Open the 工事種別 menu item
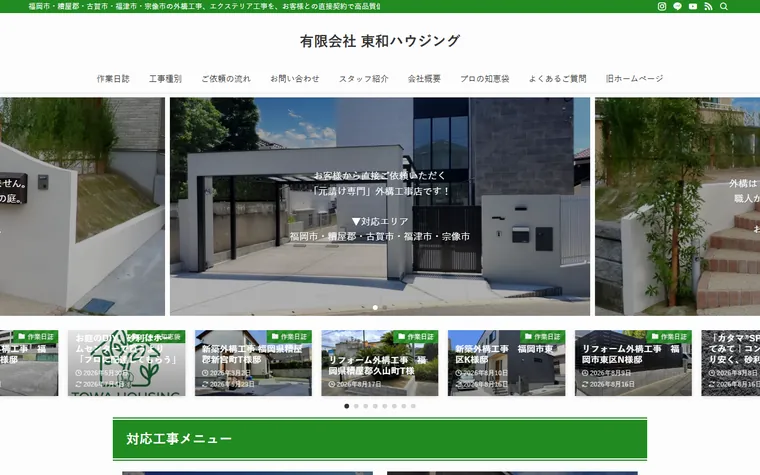The height and width of the screenshot is (475, 760). click(165, 79)
